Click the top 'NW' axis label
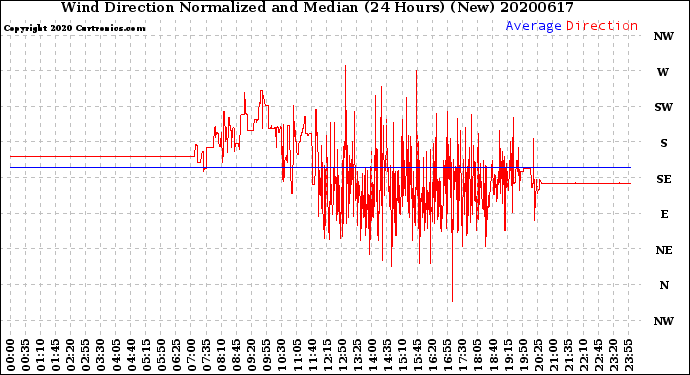 coord(664,37)
